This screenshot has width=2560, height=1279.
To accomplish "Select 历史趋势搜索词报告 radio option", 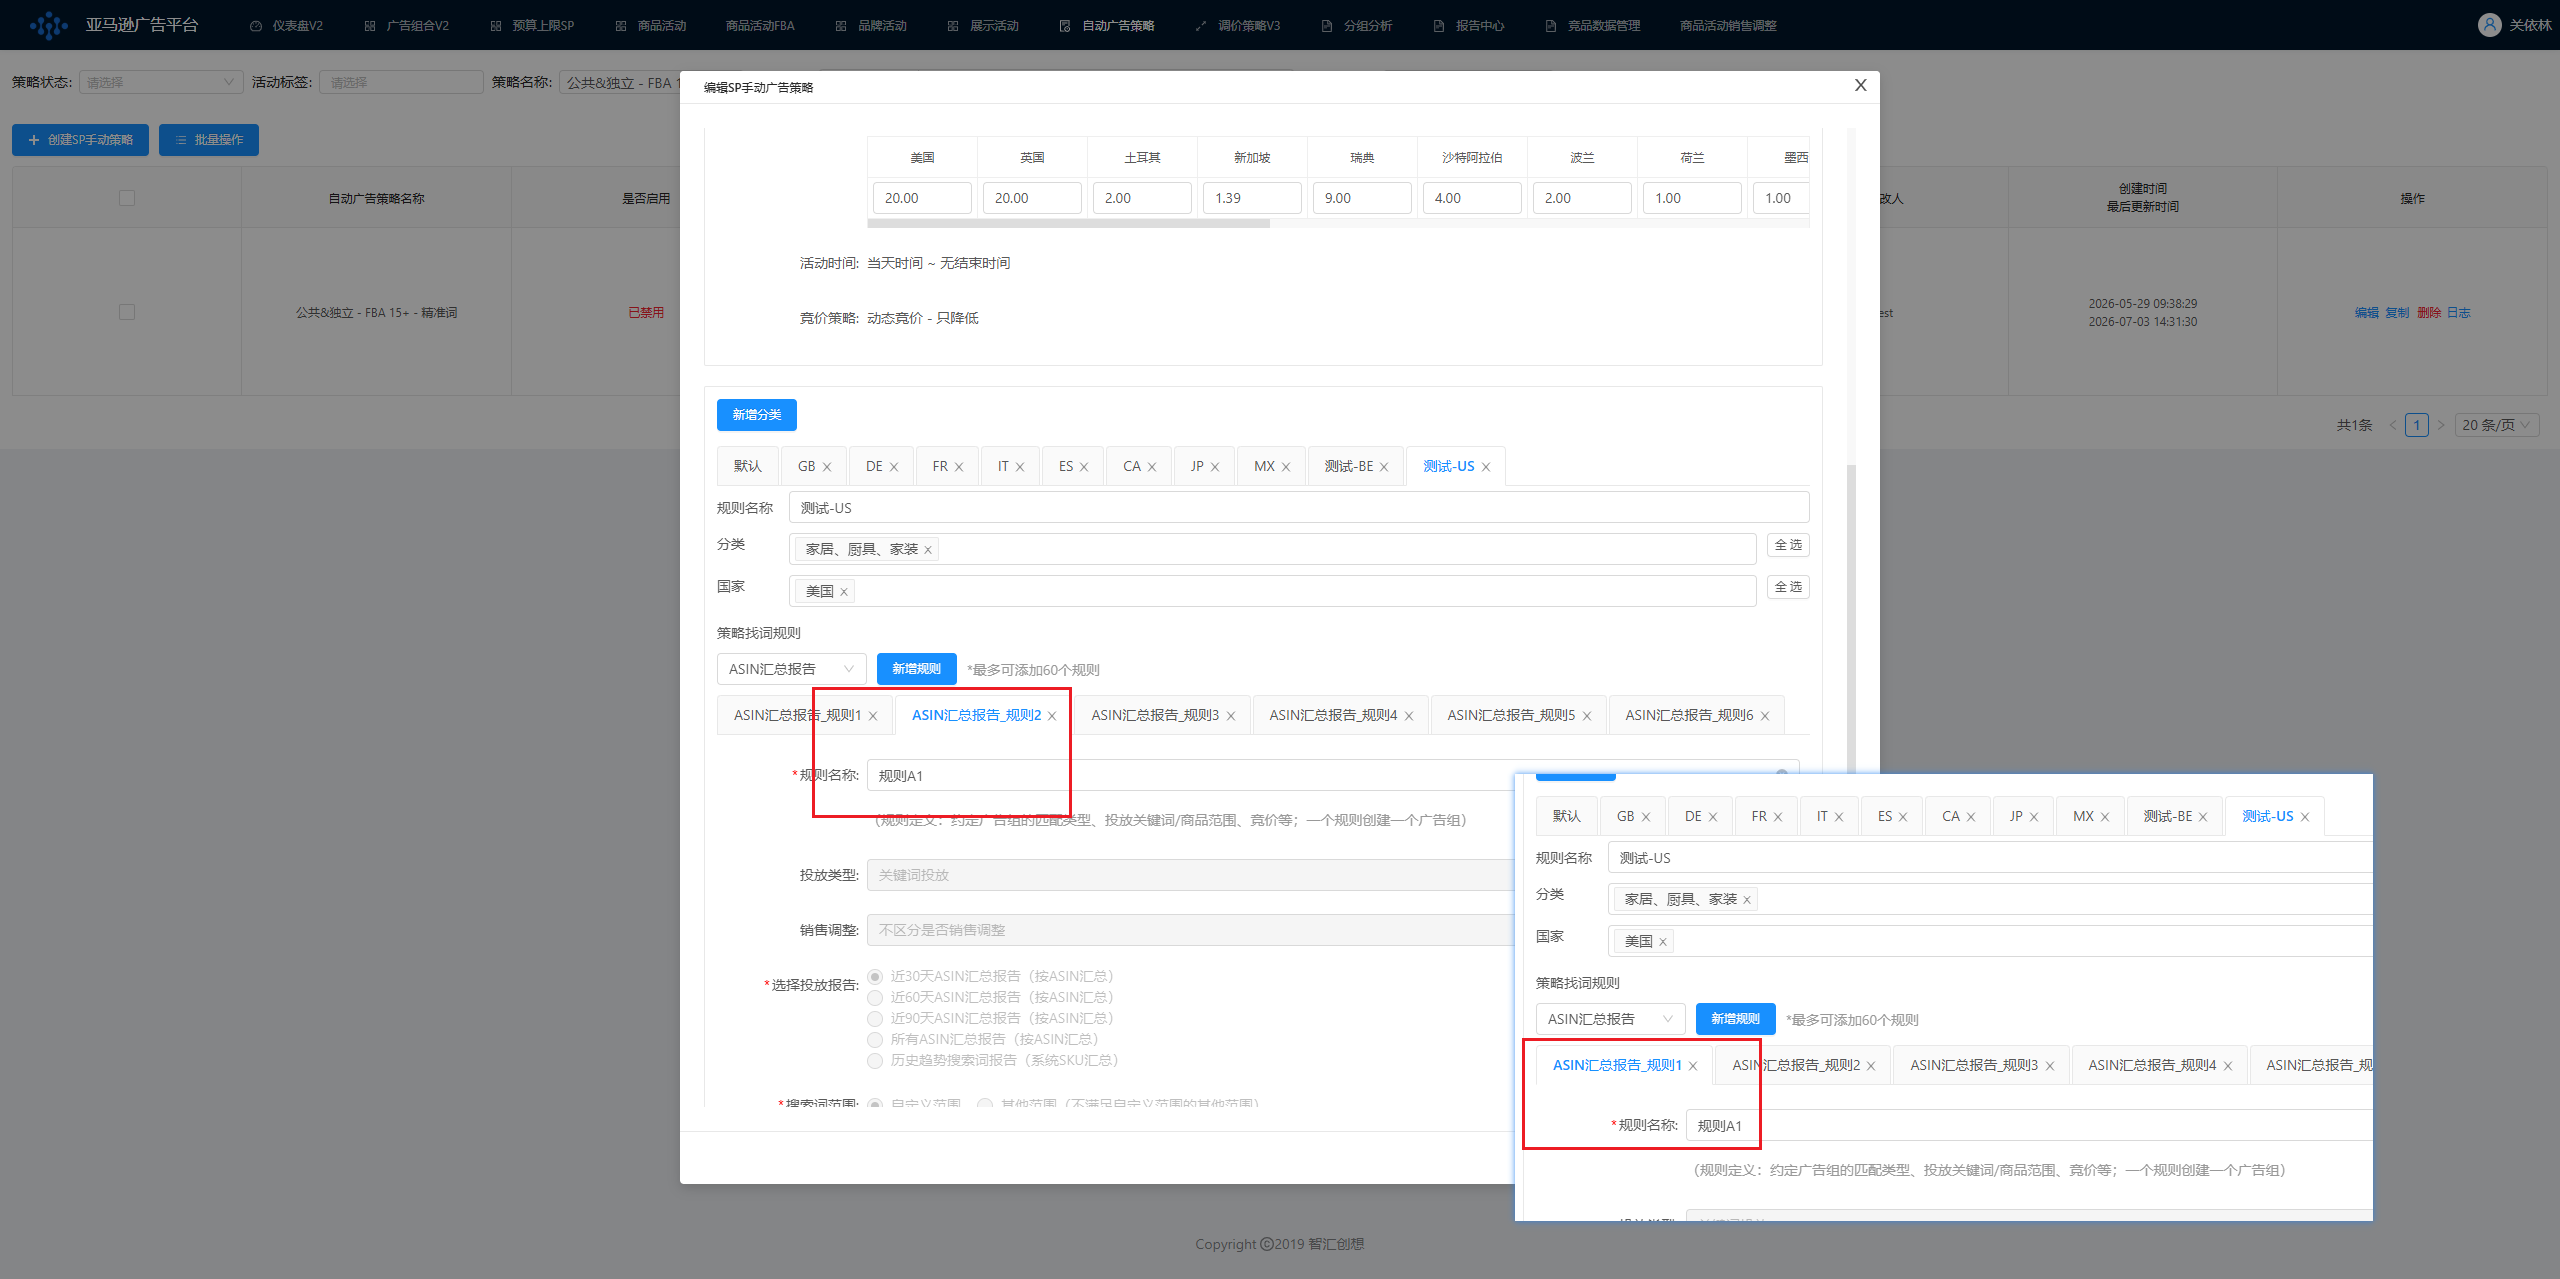I will click(x=875, y=1061).
